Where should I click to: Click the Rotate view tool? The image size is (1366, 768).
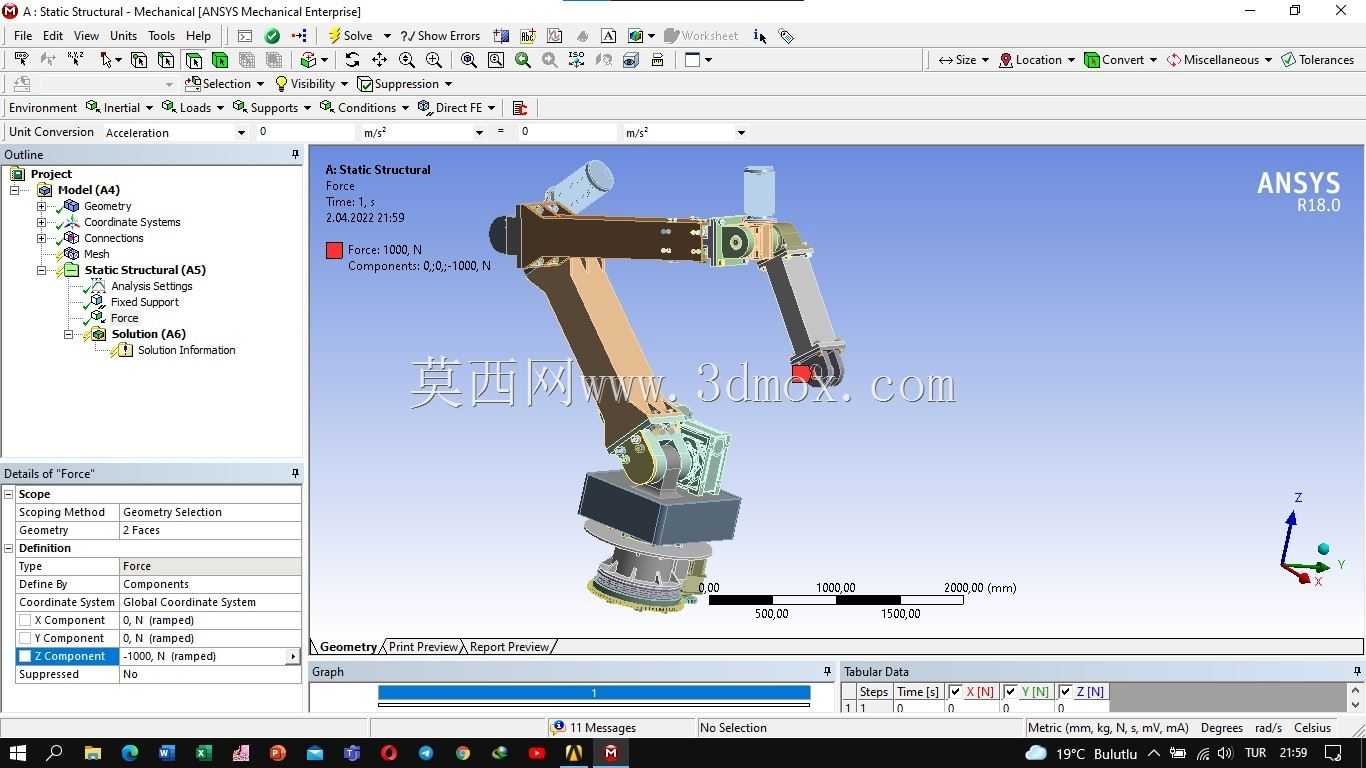[x=352, y=60]
